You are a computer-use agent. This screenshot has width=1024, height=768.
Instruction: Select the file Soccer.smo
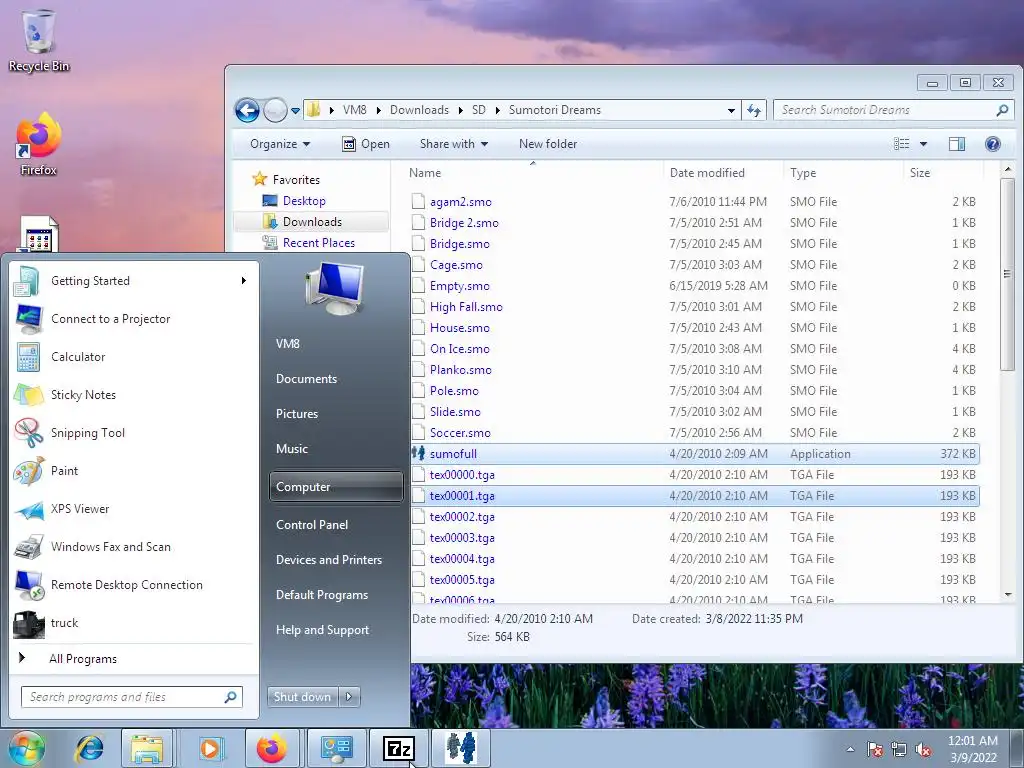[460, 433]
